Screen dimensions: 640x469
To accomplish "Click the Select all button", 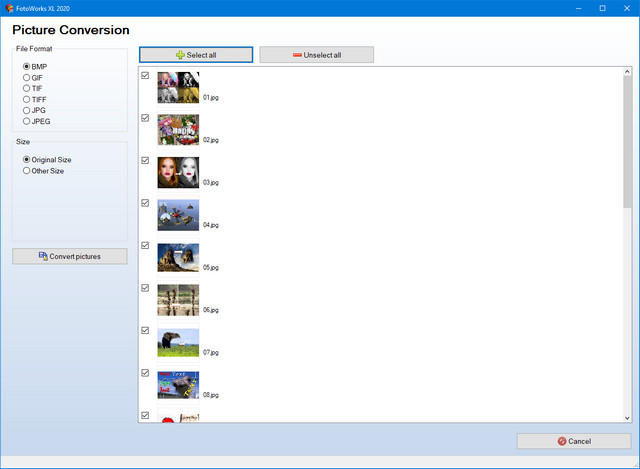I will coord(196,55).
